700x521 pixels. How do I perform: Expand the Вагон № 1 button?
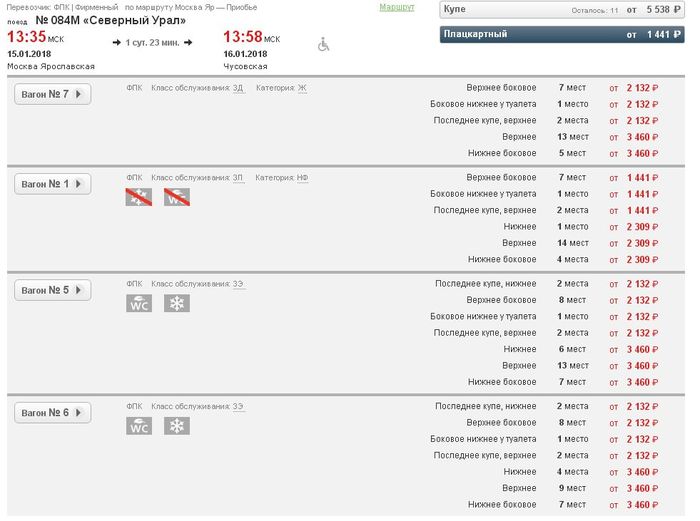click(x=52, y=184)
